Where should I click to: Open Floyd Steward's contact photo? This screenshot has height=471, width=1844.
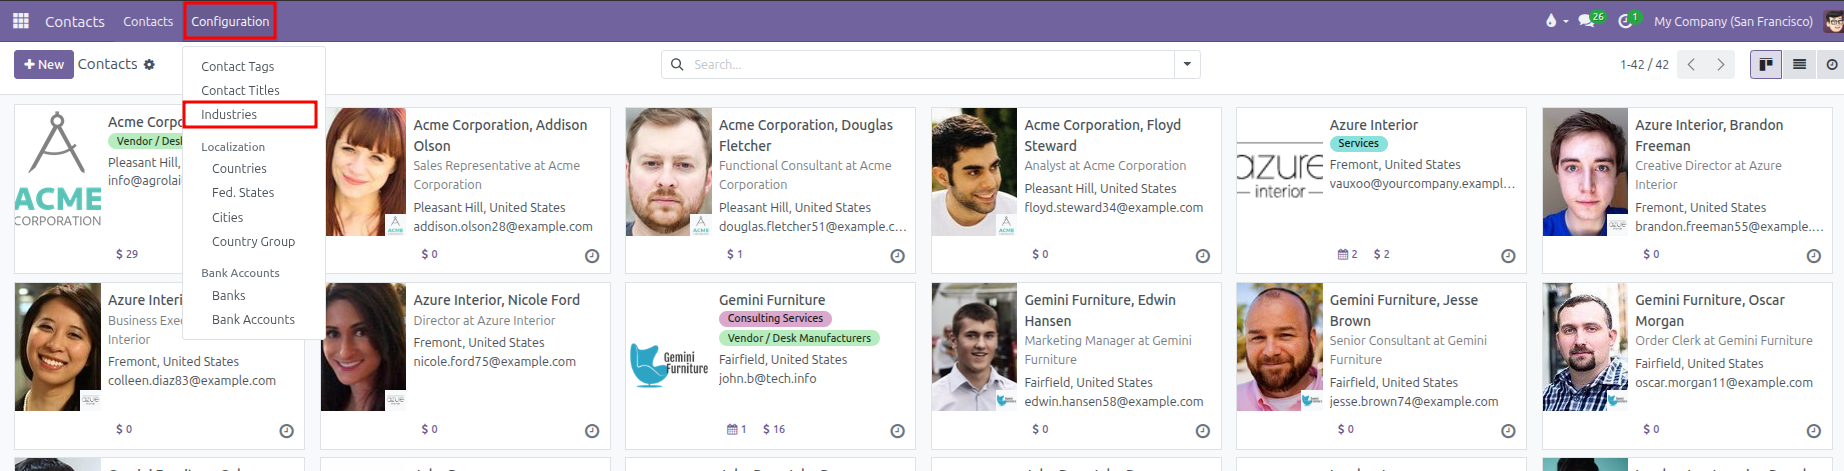click(x=974, y=172)
